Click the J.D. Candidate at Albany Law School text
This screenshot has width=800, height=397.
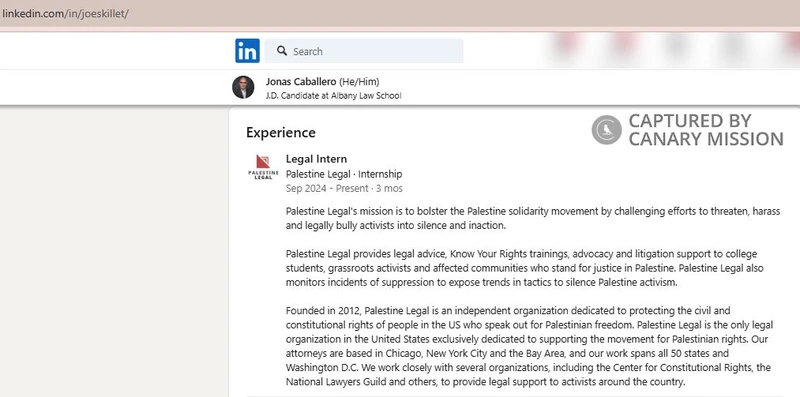point(334,95)
